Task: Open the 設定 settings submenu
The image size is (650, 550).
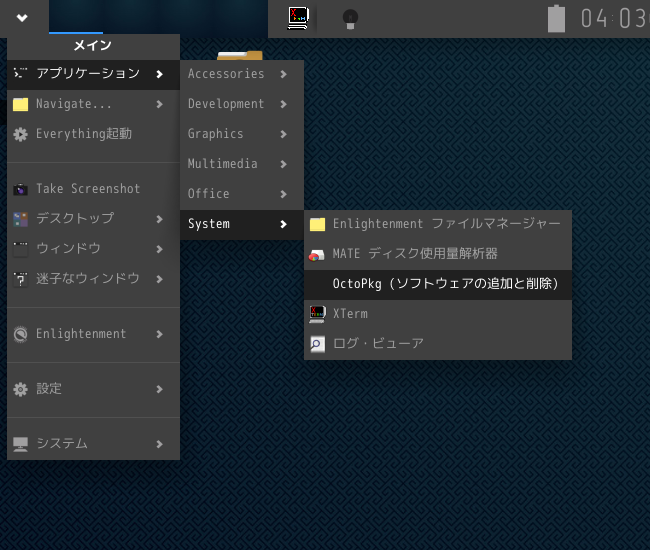Action: (93, 389)
